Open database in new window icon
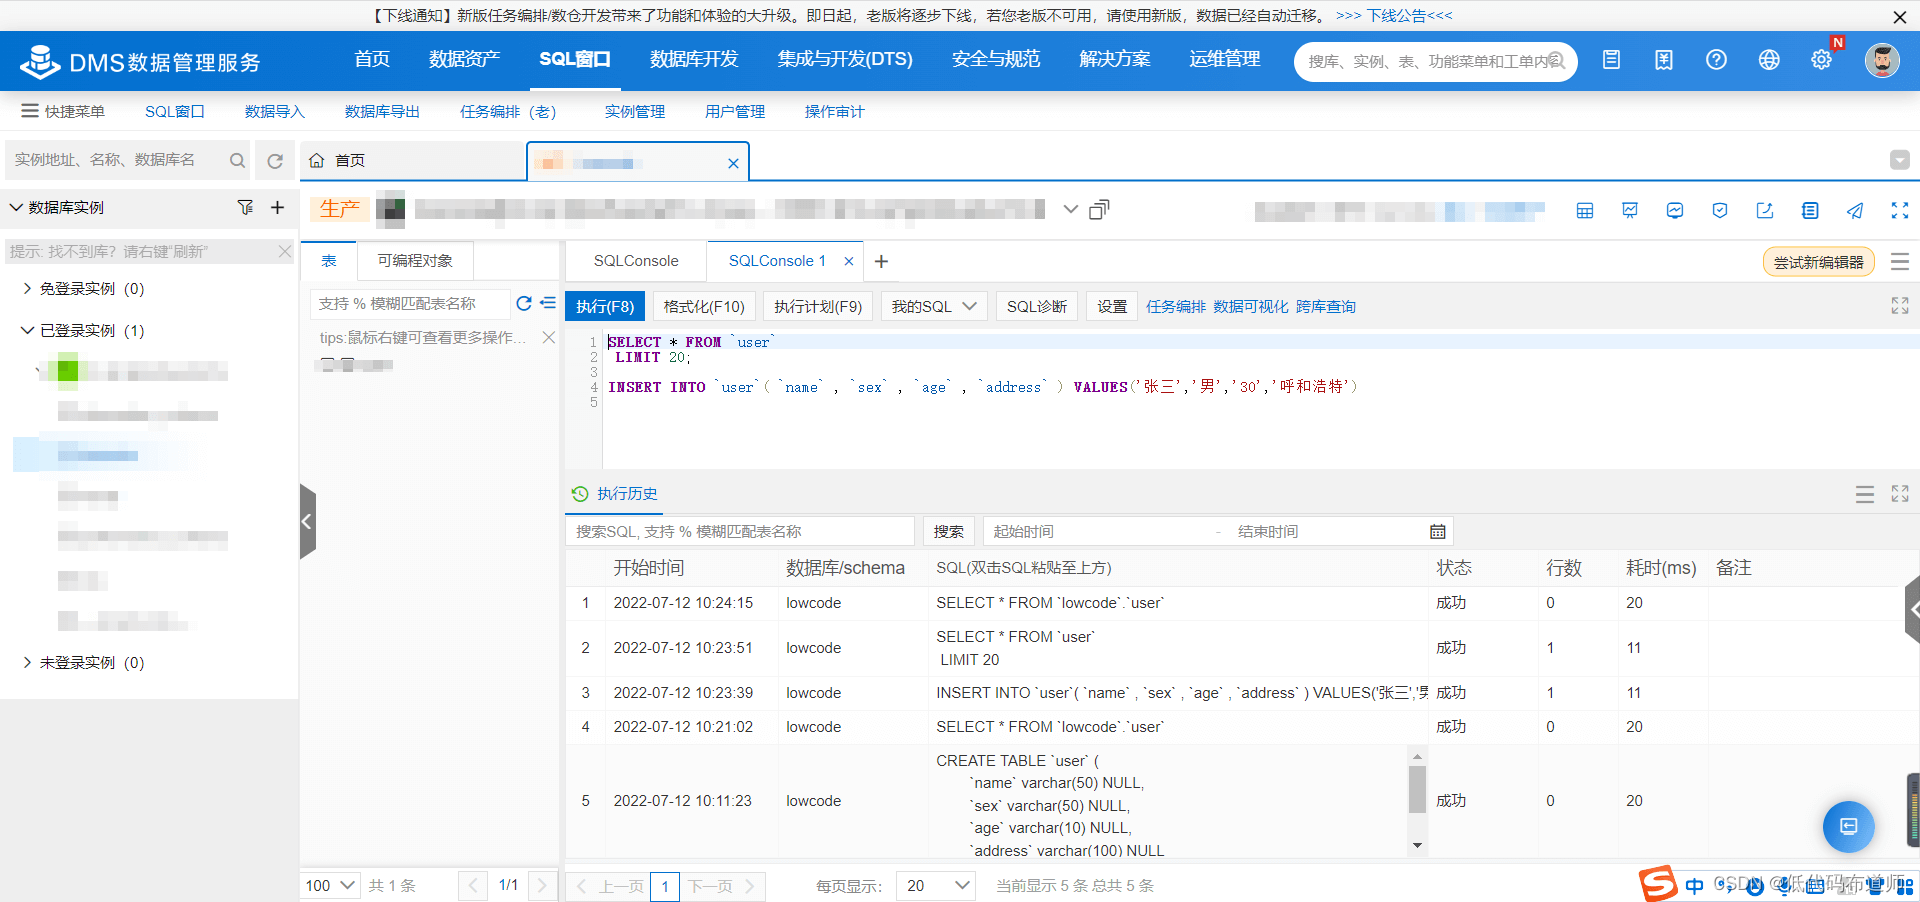 tap(1099, 209)
